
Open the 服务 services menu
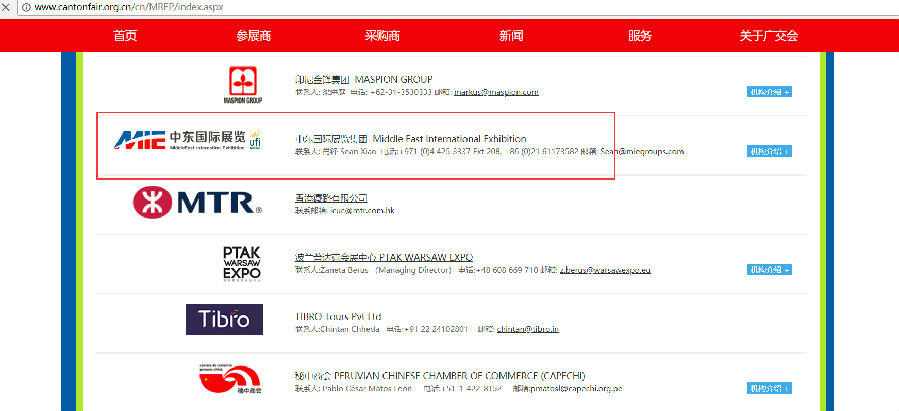640,36
